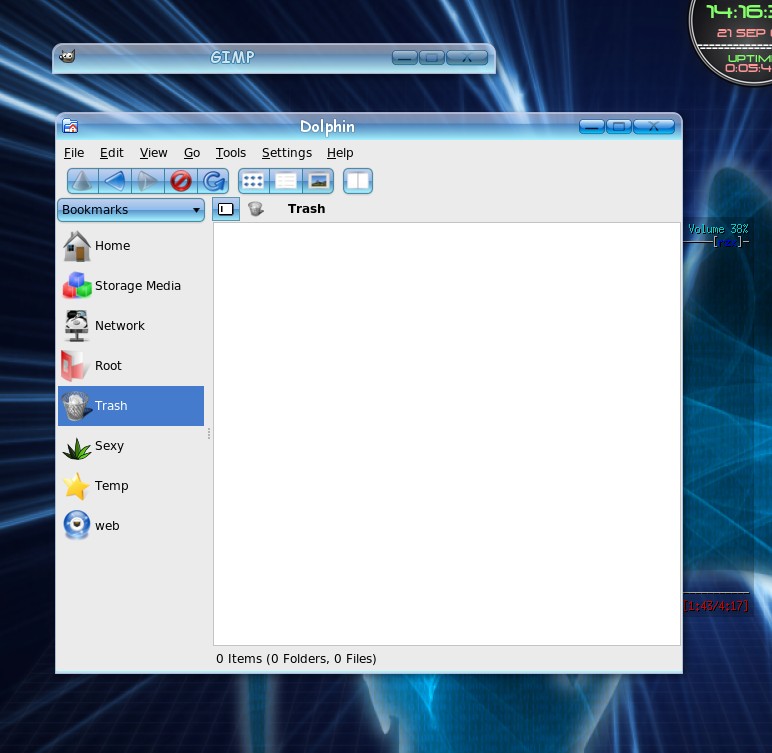Image resolution: width=772 pixels, height=753 pixels.
Task: Open the Settings menu
Action: coord(287,153)
